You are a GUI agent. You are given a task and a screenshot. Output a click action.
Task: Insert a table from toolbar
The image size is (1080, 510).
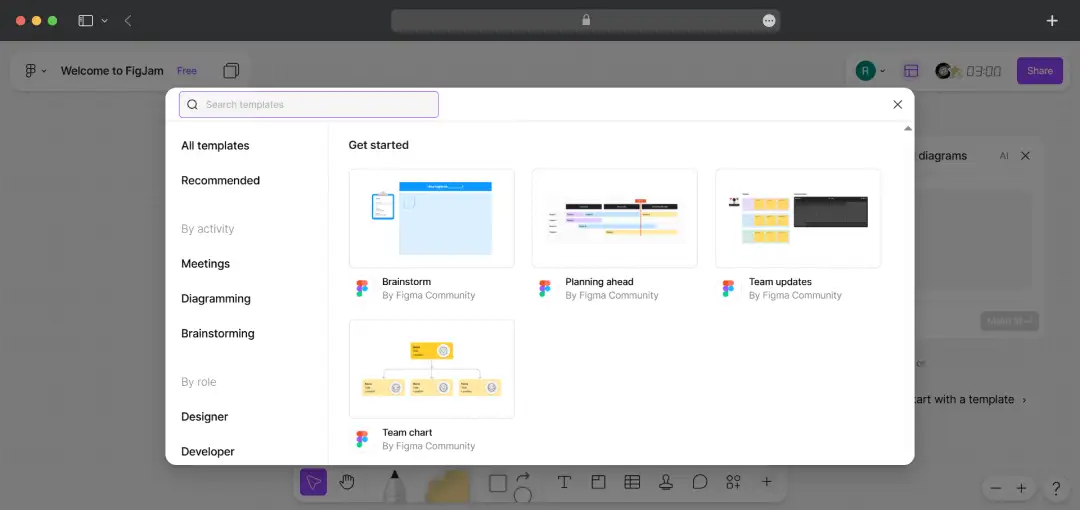(632, 482)
